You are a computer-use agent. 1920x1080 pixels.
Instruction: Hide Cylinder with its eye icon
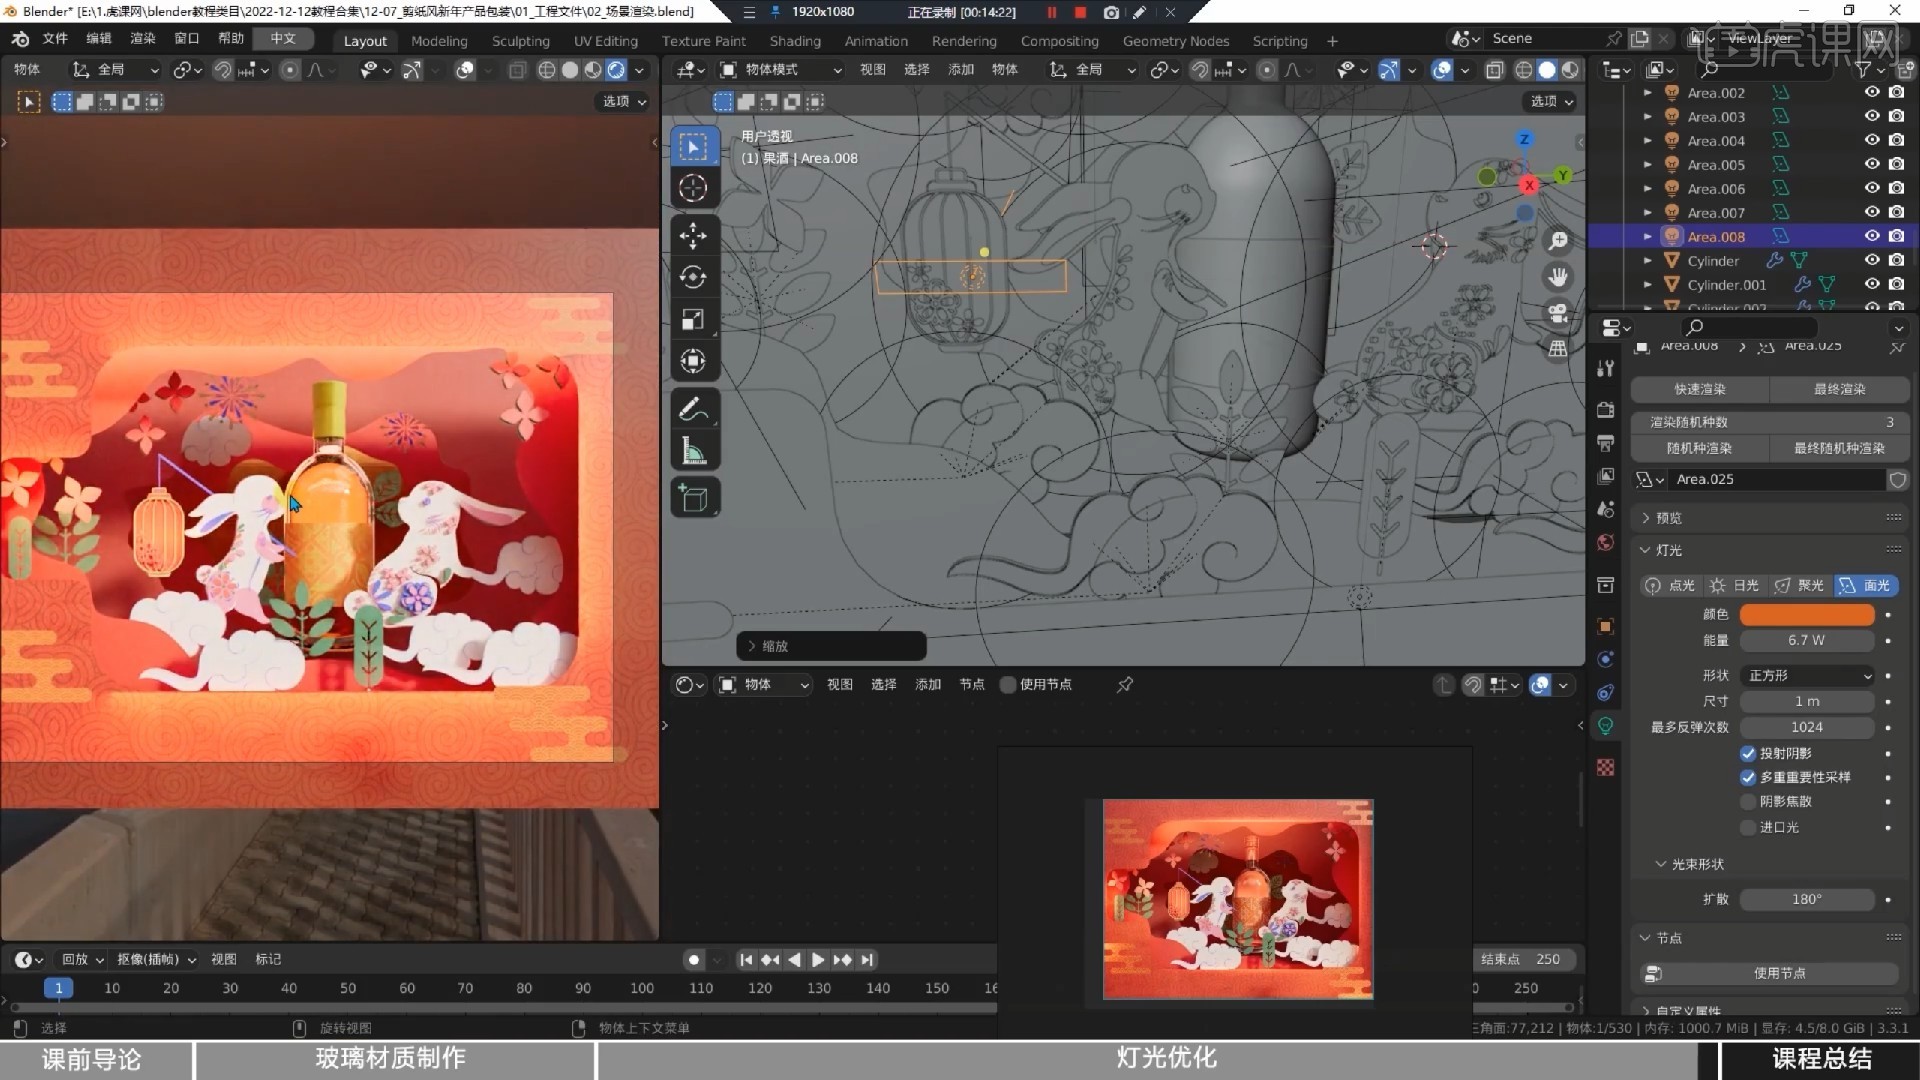click(1872, 260)
